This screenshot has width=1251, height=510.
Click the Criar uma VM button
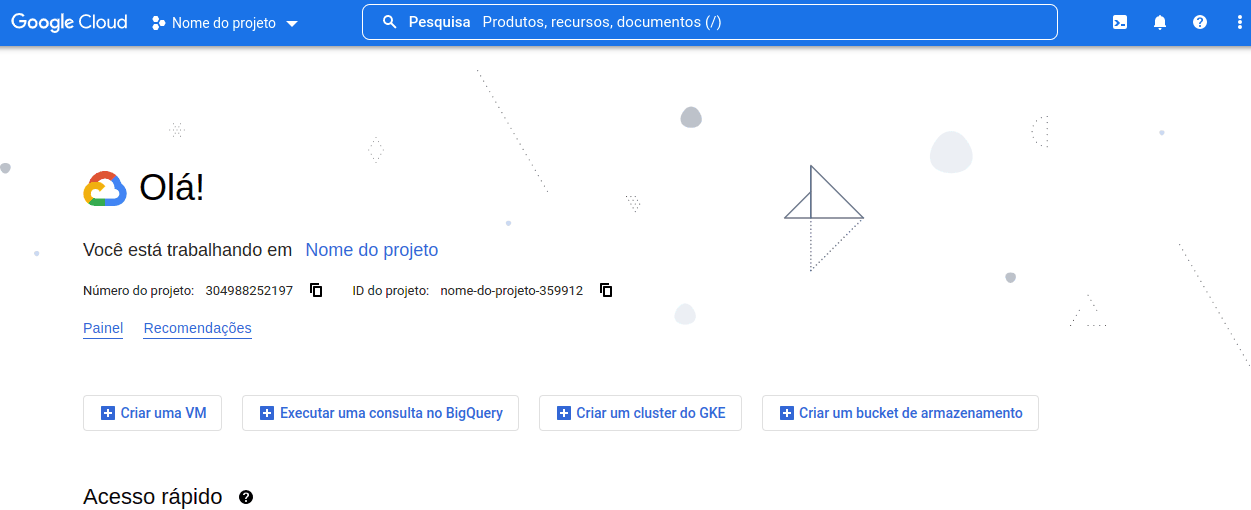(x=152, y=413)
